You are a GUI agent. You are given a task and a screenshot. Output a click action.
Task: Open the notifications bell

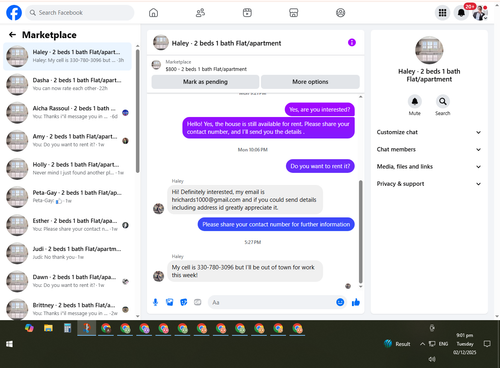[x=461, y=13]
